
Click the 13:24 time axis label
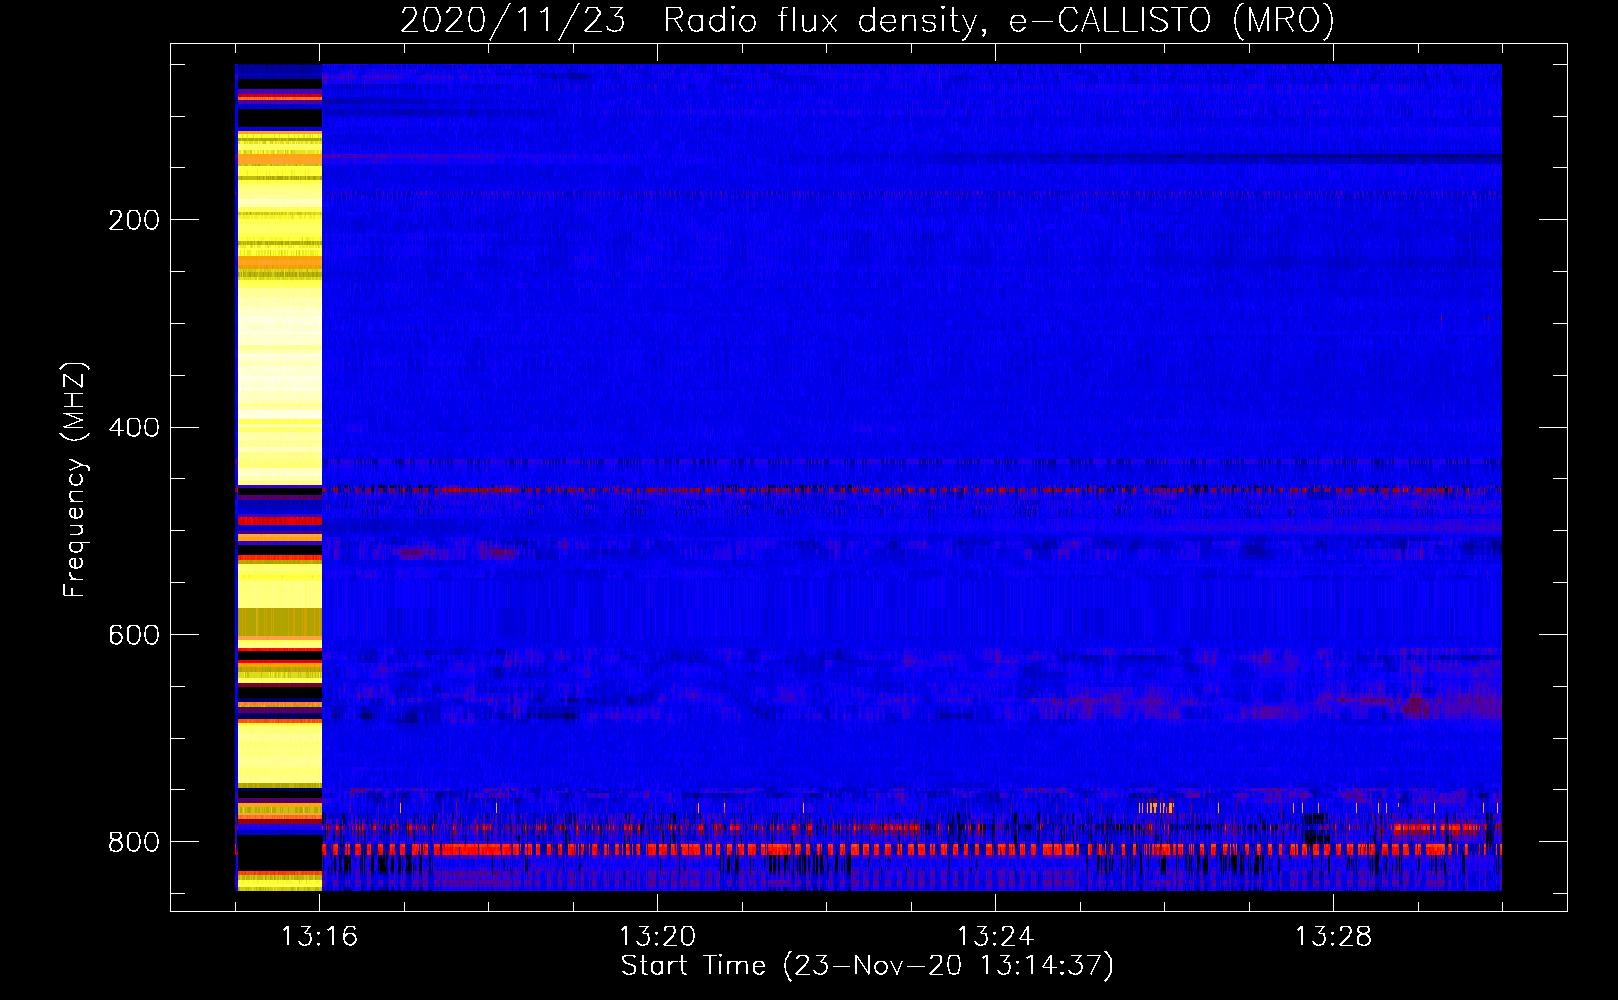[995, 937]
